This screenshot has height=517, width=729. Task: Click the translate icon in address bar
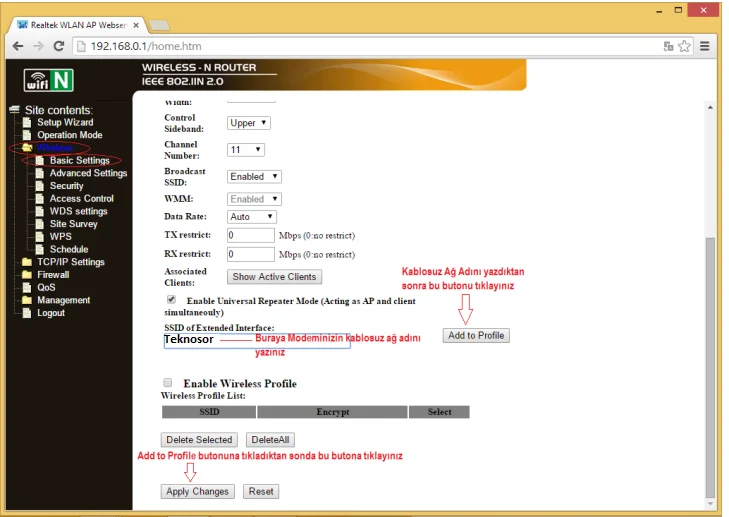[668, 46]
